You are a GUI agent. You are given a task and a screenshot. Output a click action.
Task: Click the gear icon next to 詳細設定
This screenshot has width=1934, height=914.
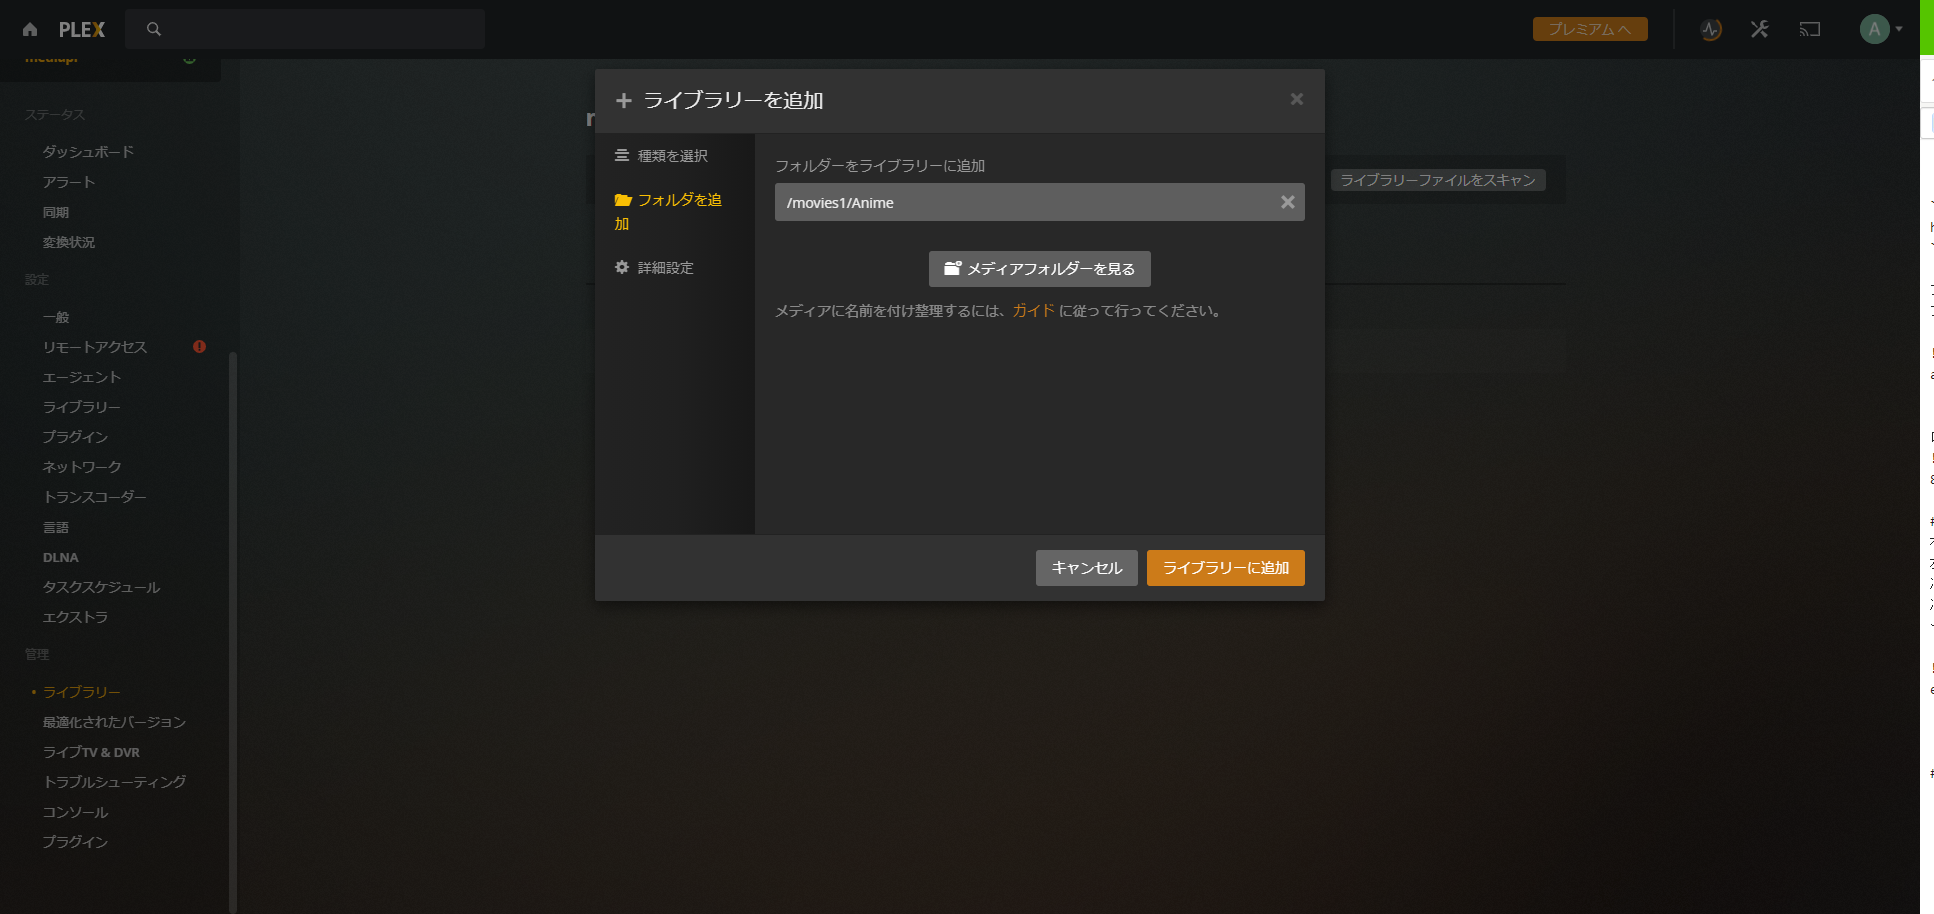coord(622,267)
